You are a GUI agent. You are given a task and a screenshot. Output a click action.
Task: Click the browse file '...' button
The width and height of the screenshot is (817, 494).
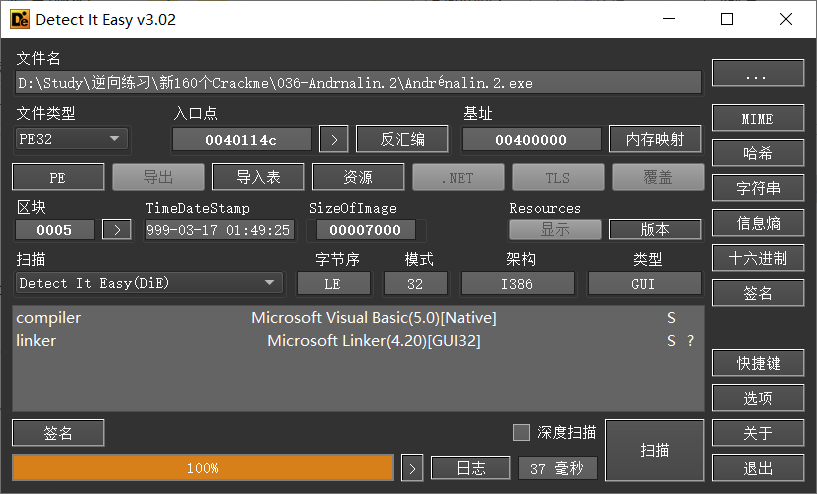757,74
